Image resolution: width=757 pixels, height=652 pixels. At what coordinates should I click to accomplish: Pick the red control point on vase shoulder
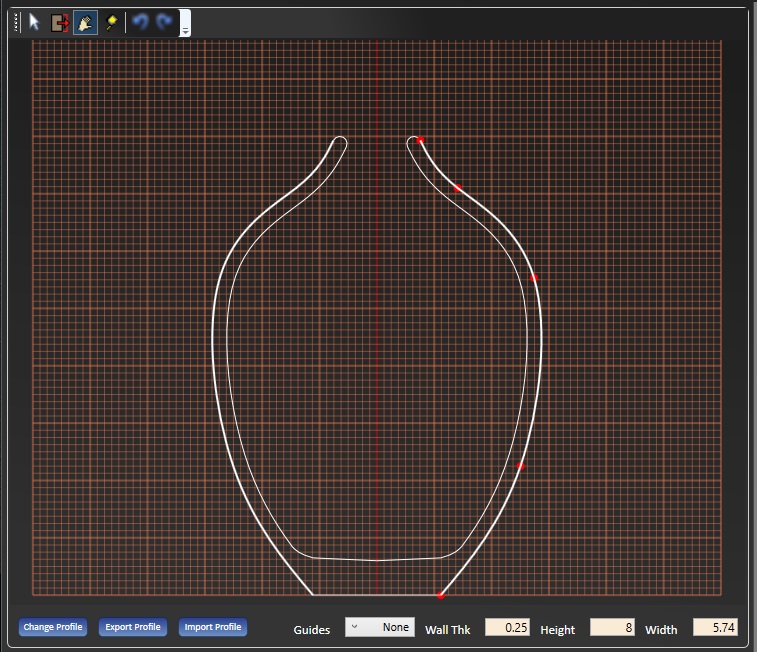click(x=533, y=277)
